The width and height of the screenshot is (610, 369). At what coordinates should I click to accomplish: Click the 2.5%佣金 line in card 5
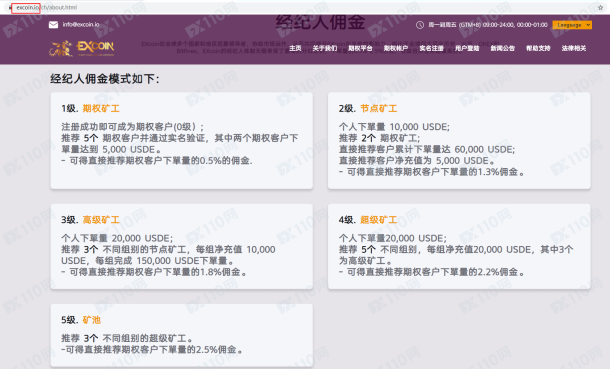pyautogui.click(x=152, y=350)
